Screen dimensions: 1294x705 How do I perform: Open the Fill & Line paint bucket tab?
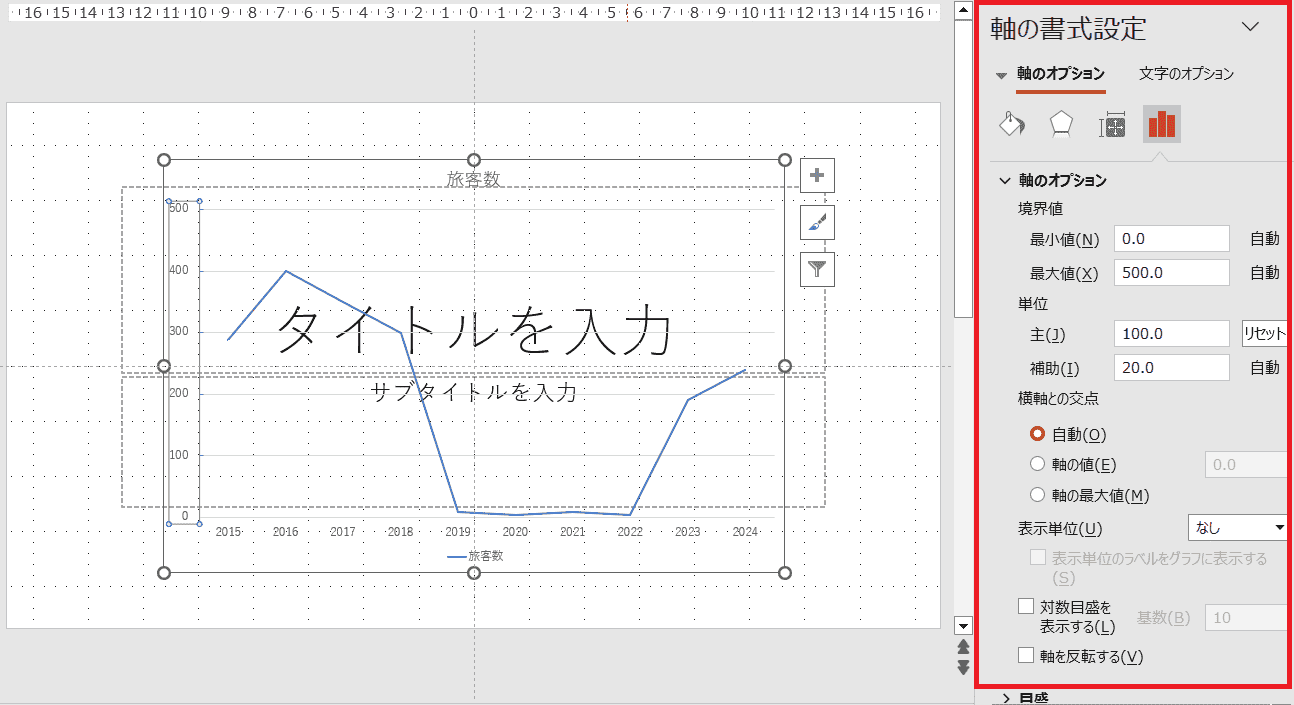[1012, 124]
